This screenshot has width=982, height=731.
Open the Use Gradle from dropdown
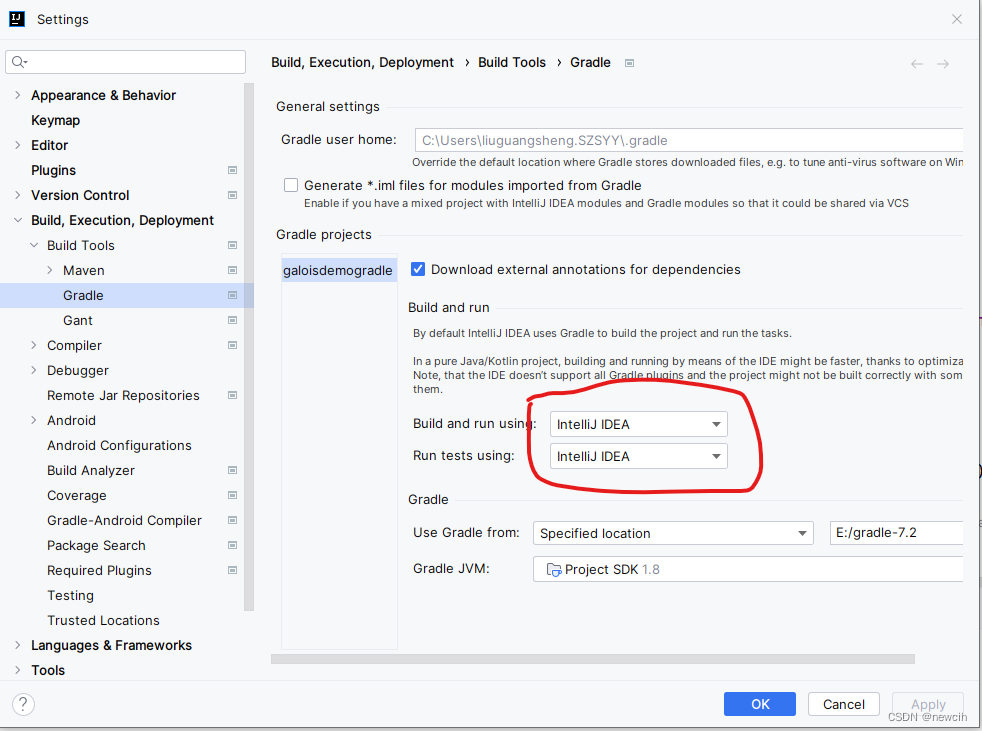(x=673, y=533)
